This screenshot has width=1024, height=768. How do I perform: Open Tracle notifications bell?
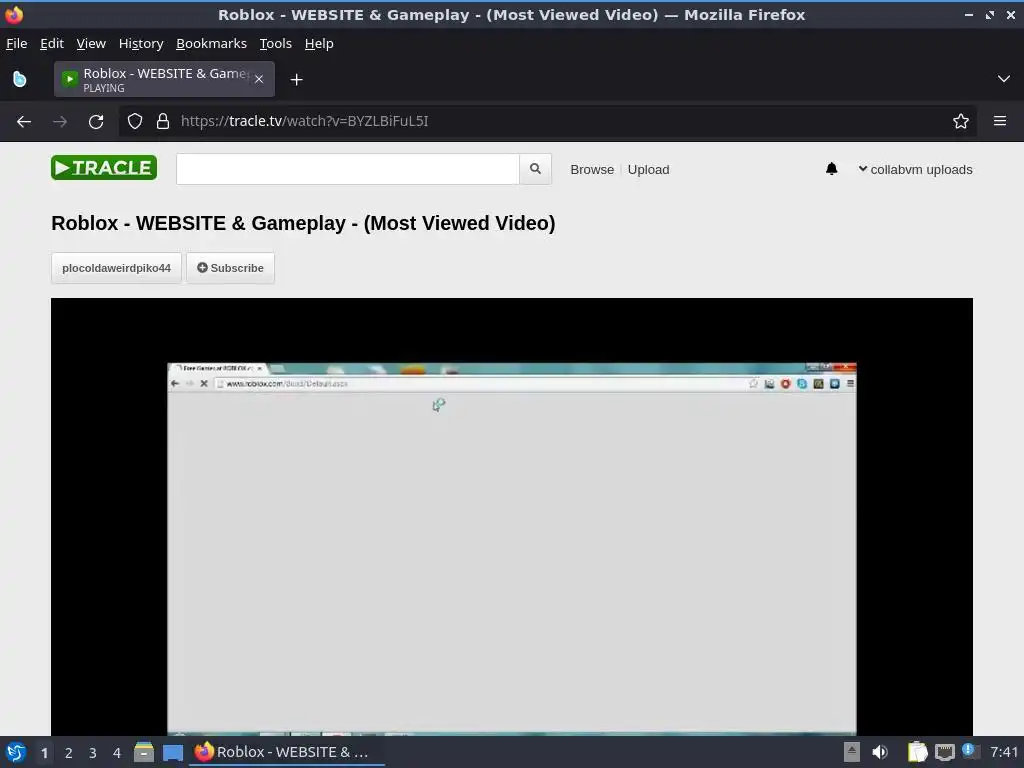point(831,169)
